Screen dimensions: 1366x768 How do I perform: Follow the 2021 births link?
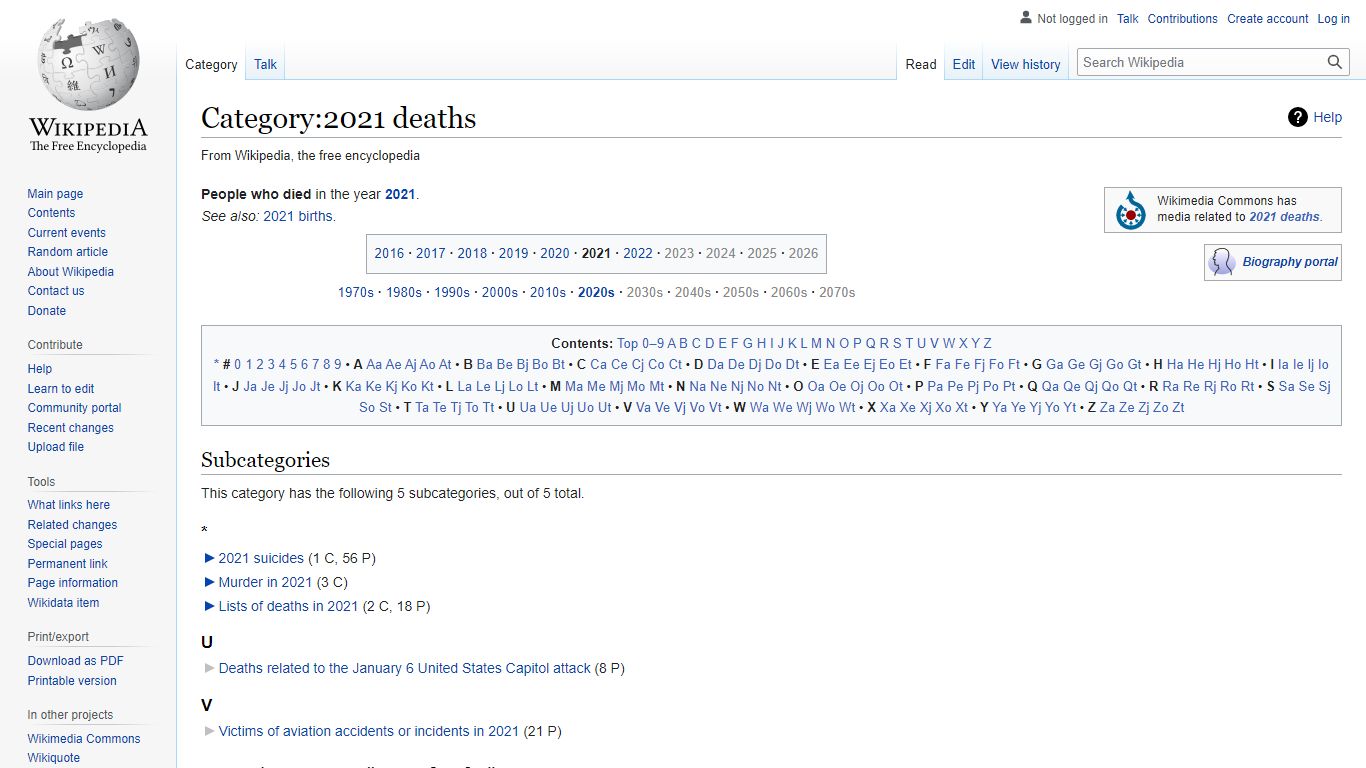[x=298, y=216]
